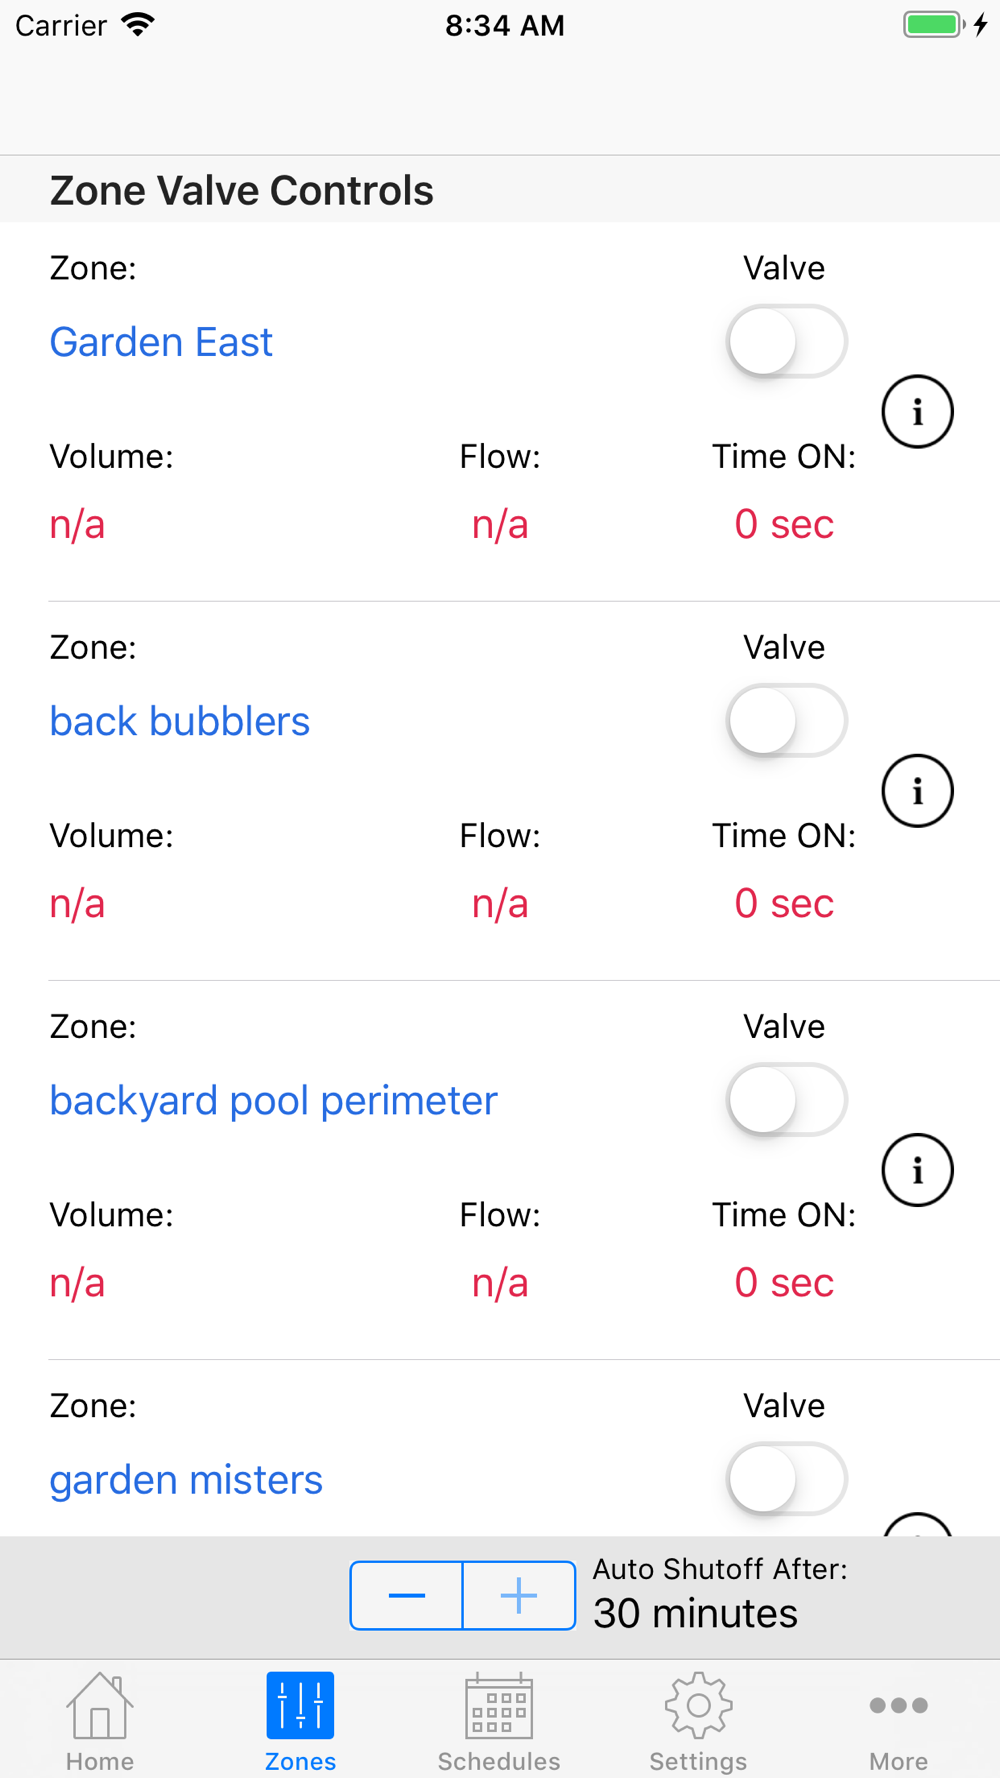Go to the Home tab
Viewport: 1000px width, 1778px height.
(x=99, y=1720)
